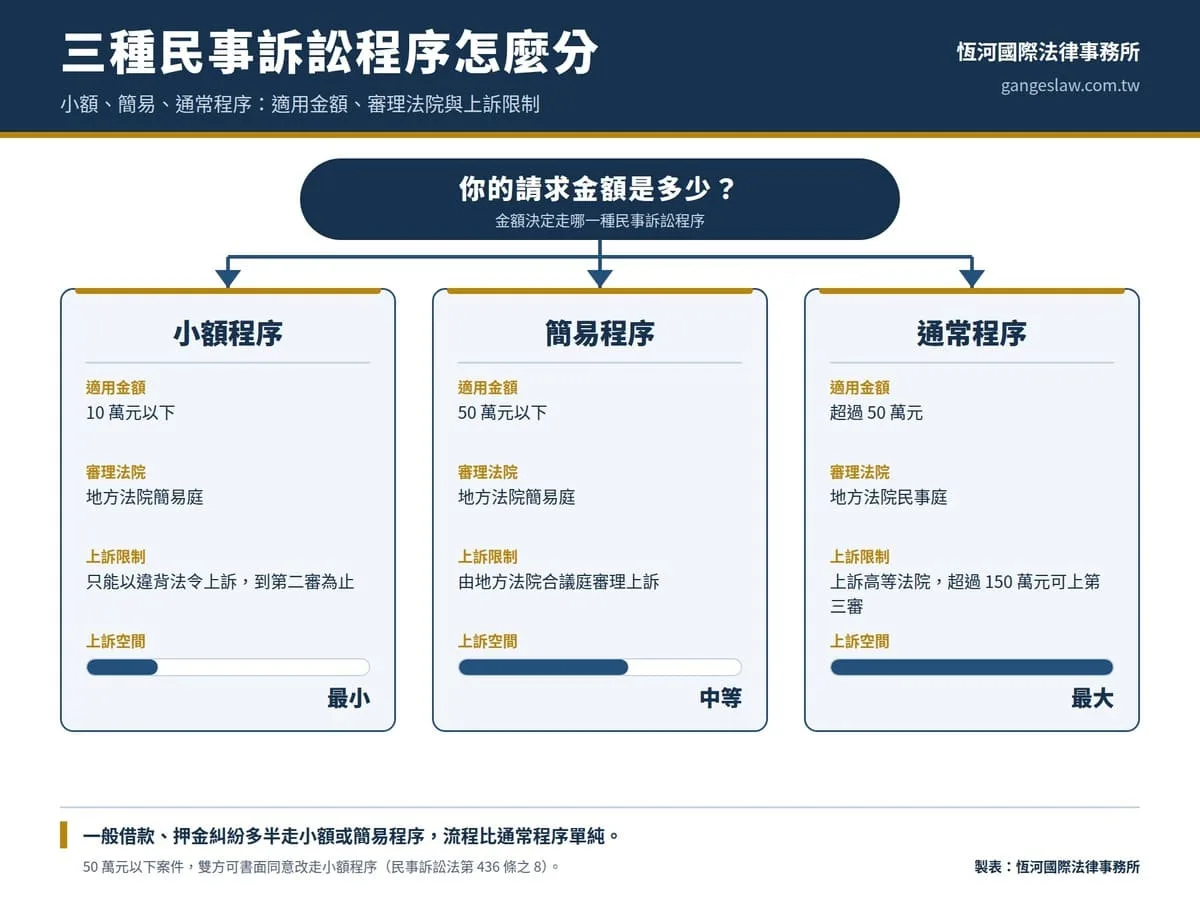Click the credit 製表：恆河國際法律事務所

click(1057, 867)
